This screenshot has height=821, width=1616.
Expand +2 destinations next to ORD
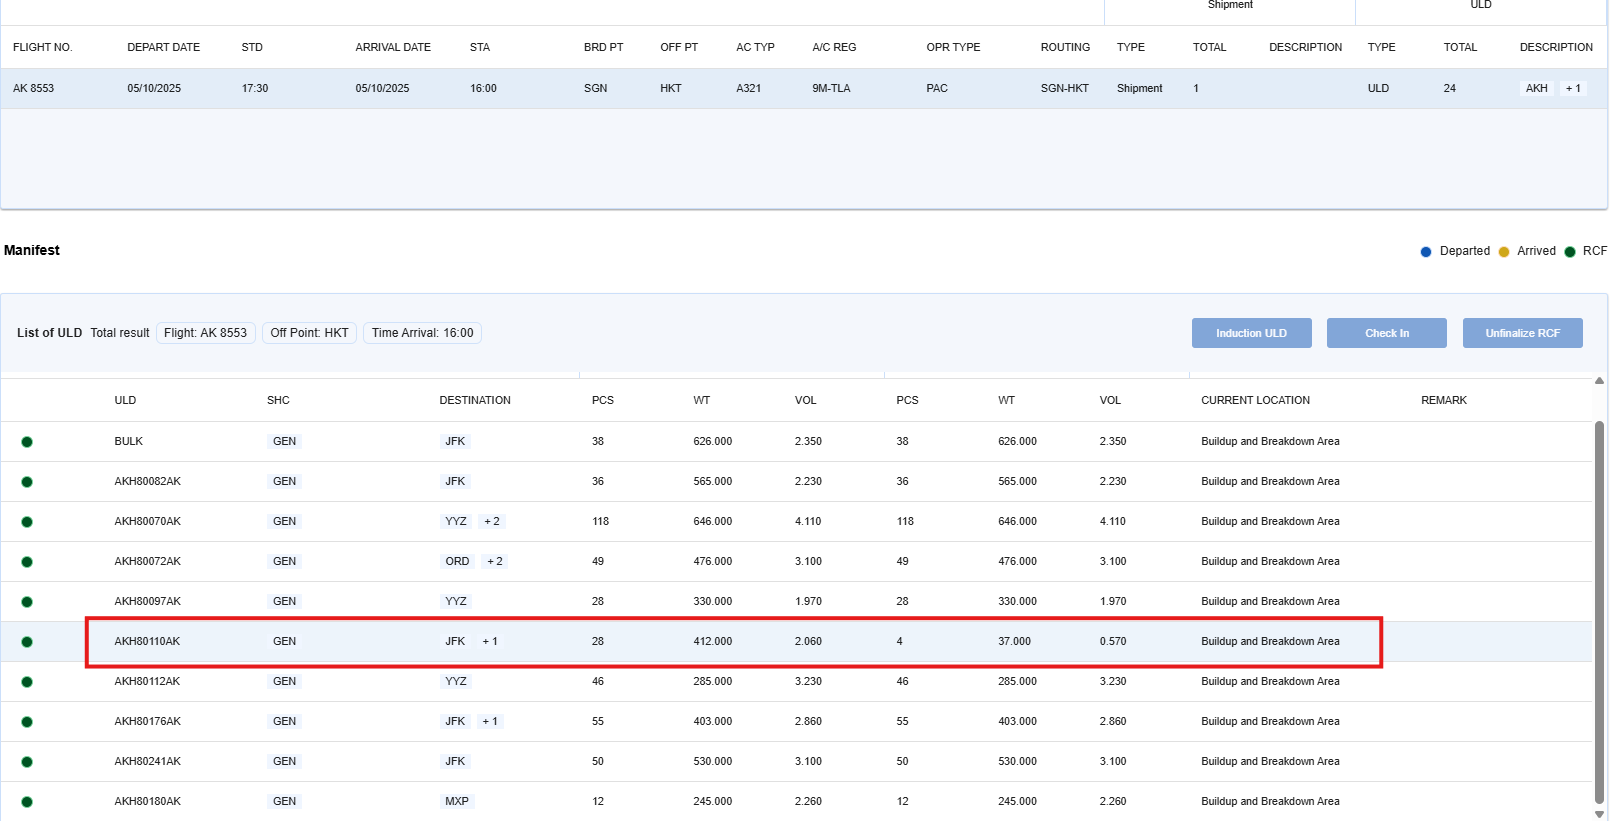495,562
